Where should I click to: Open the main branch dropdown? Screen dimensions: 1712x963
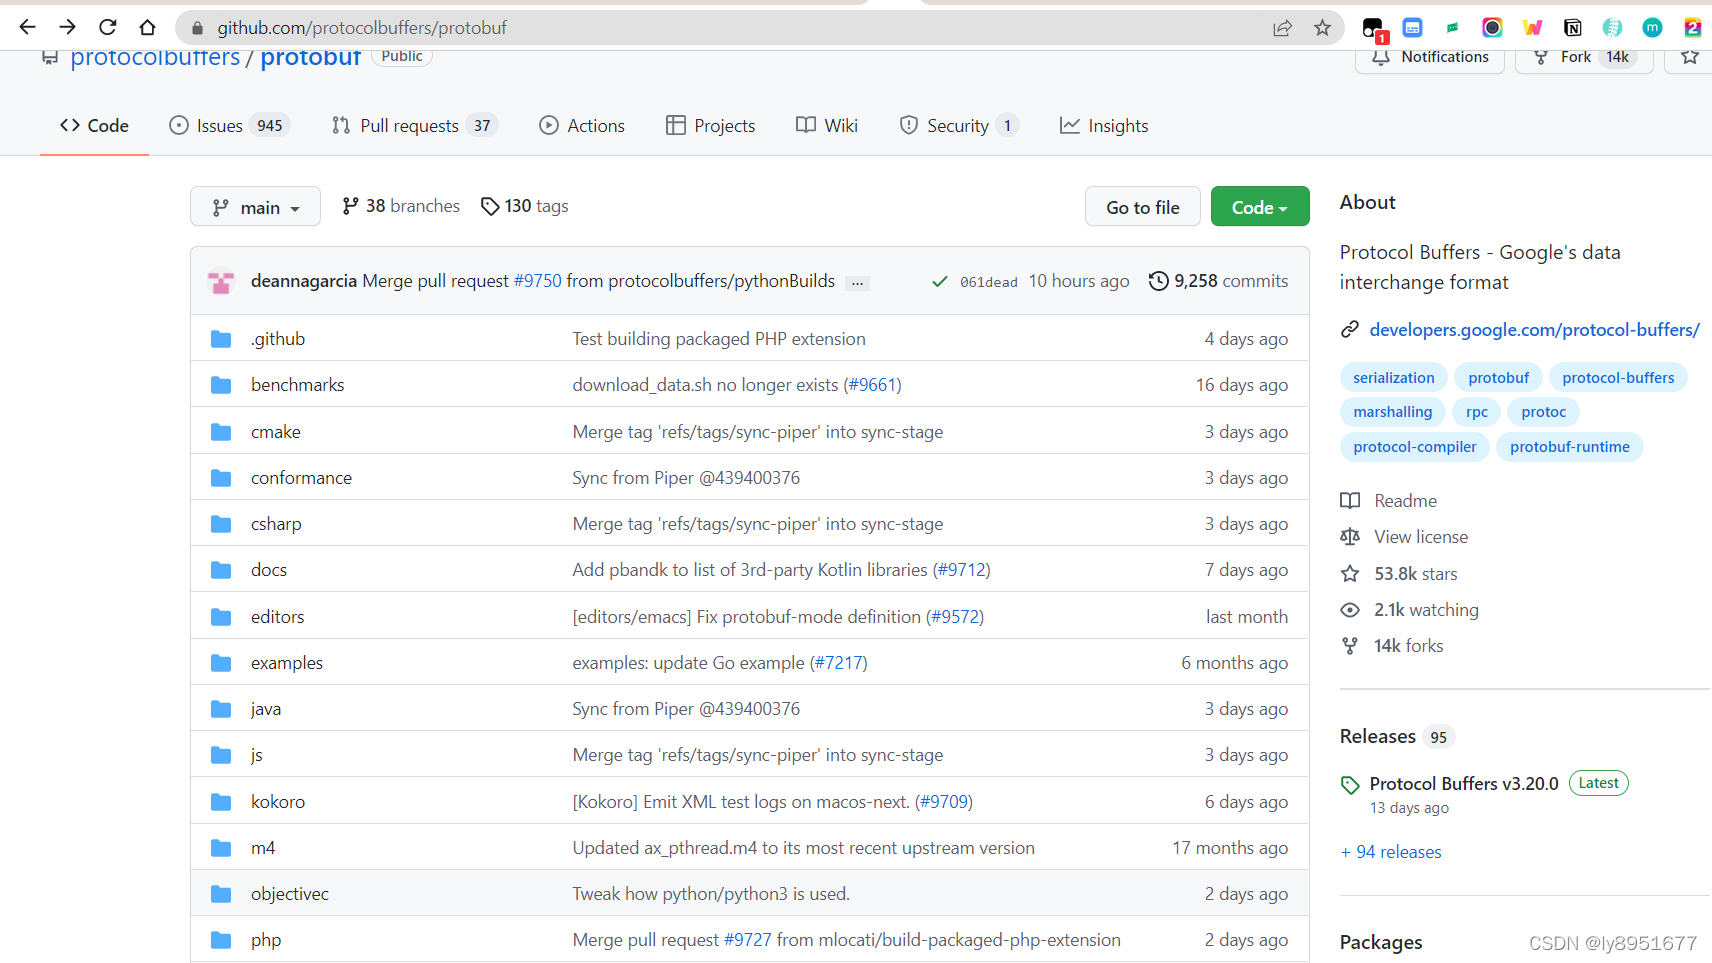coord(255,206)
